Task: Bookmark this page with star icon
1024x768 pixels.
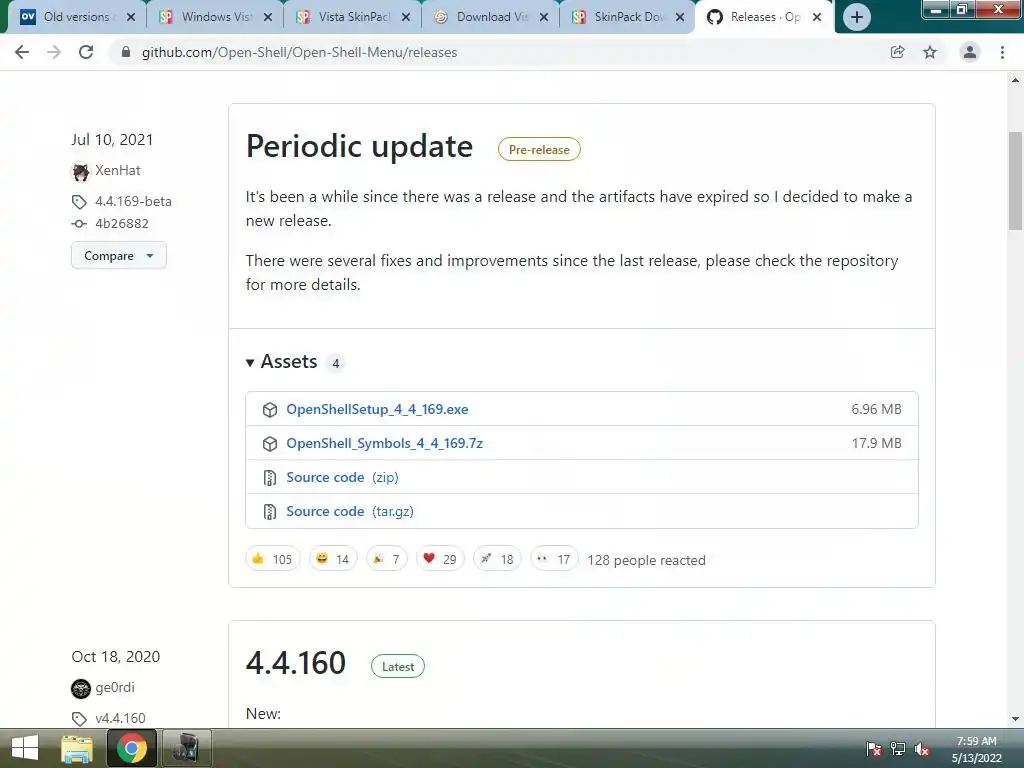Action: (x=930, y=52)
